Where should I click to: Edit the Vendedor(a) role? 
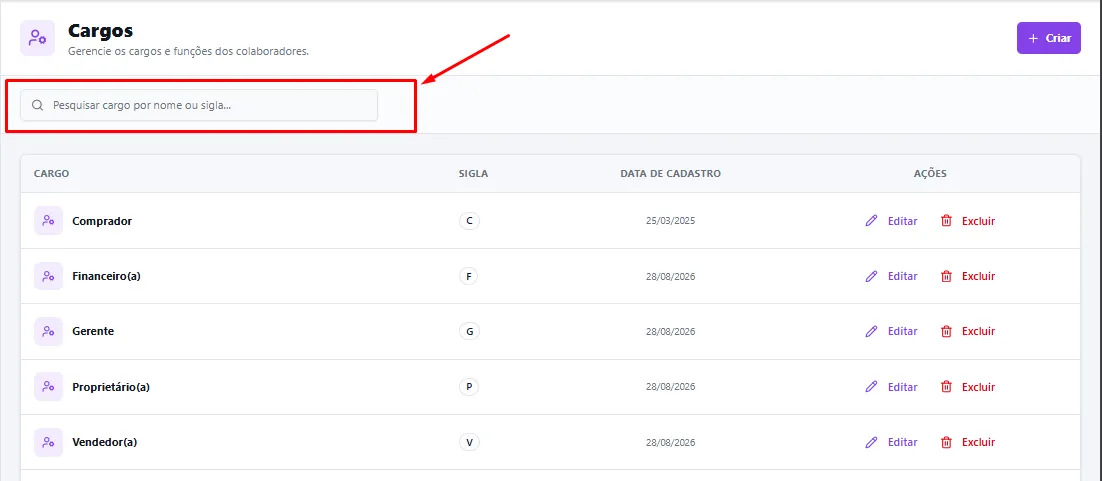pos(891,442)
